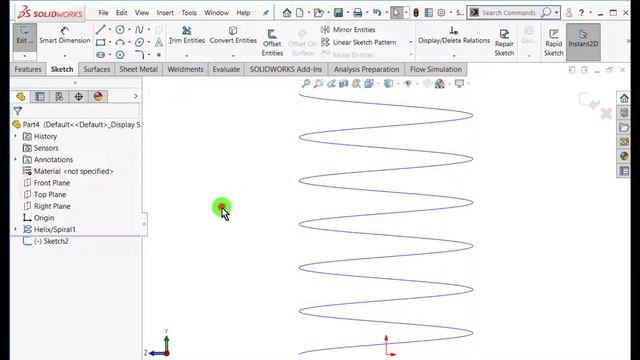This screenshot has height=360, width=640.
Task: Expand the Helix/Spiral1 feature
Action: pos(16,229)
